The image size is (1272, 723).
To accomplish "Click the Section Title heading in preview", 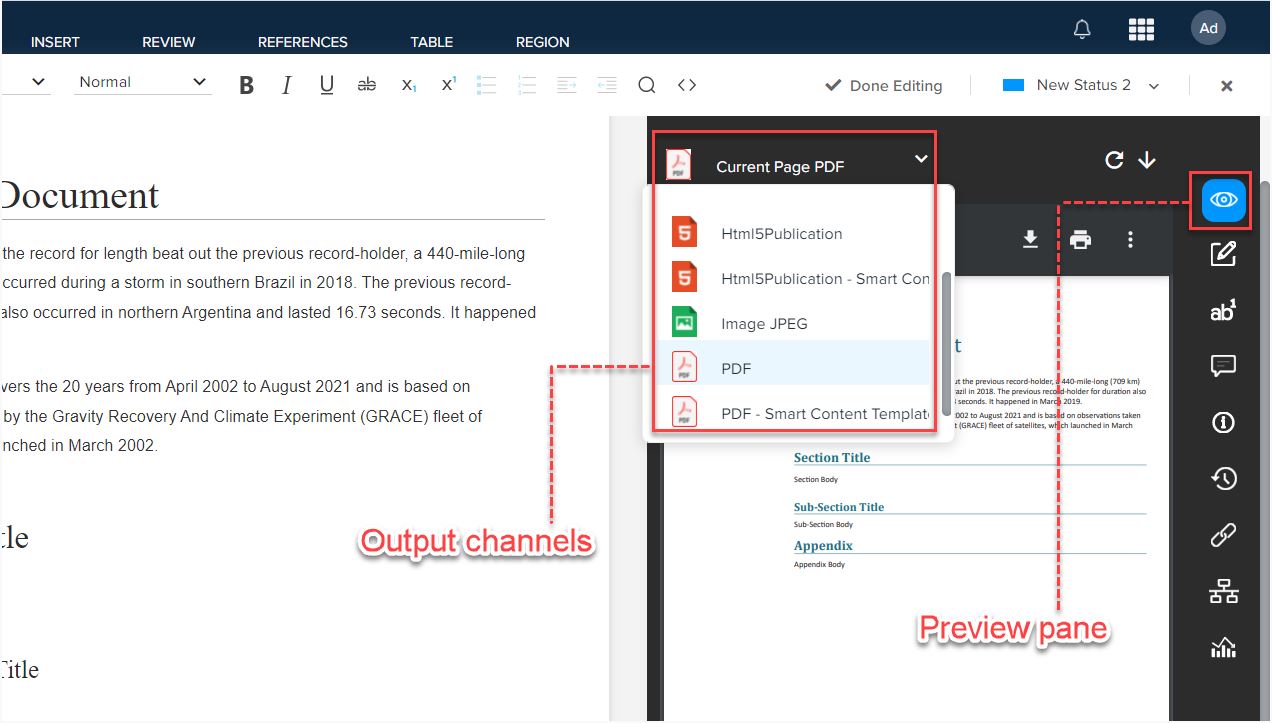I will (832, 457).
